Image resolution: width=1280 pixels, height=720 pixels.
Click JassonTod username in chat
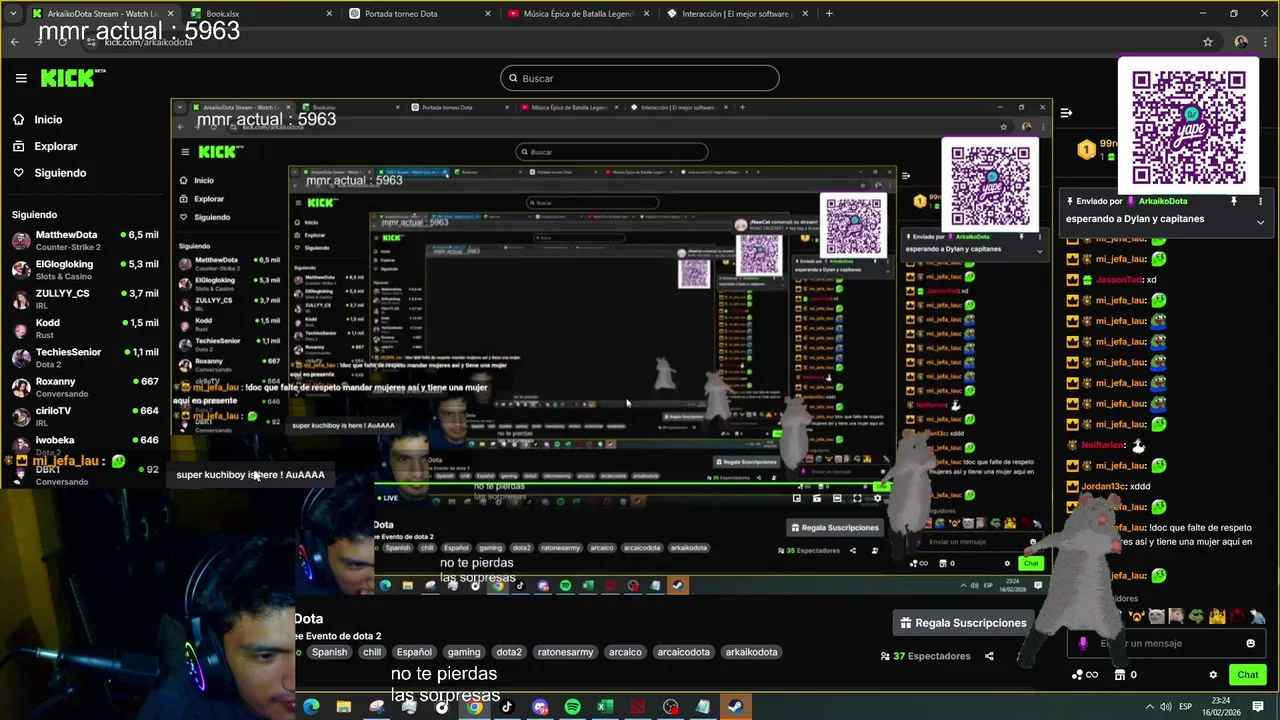tap(1119, 280)
